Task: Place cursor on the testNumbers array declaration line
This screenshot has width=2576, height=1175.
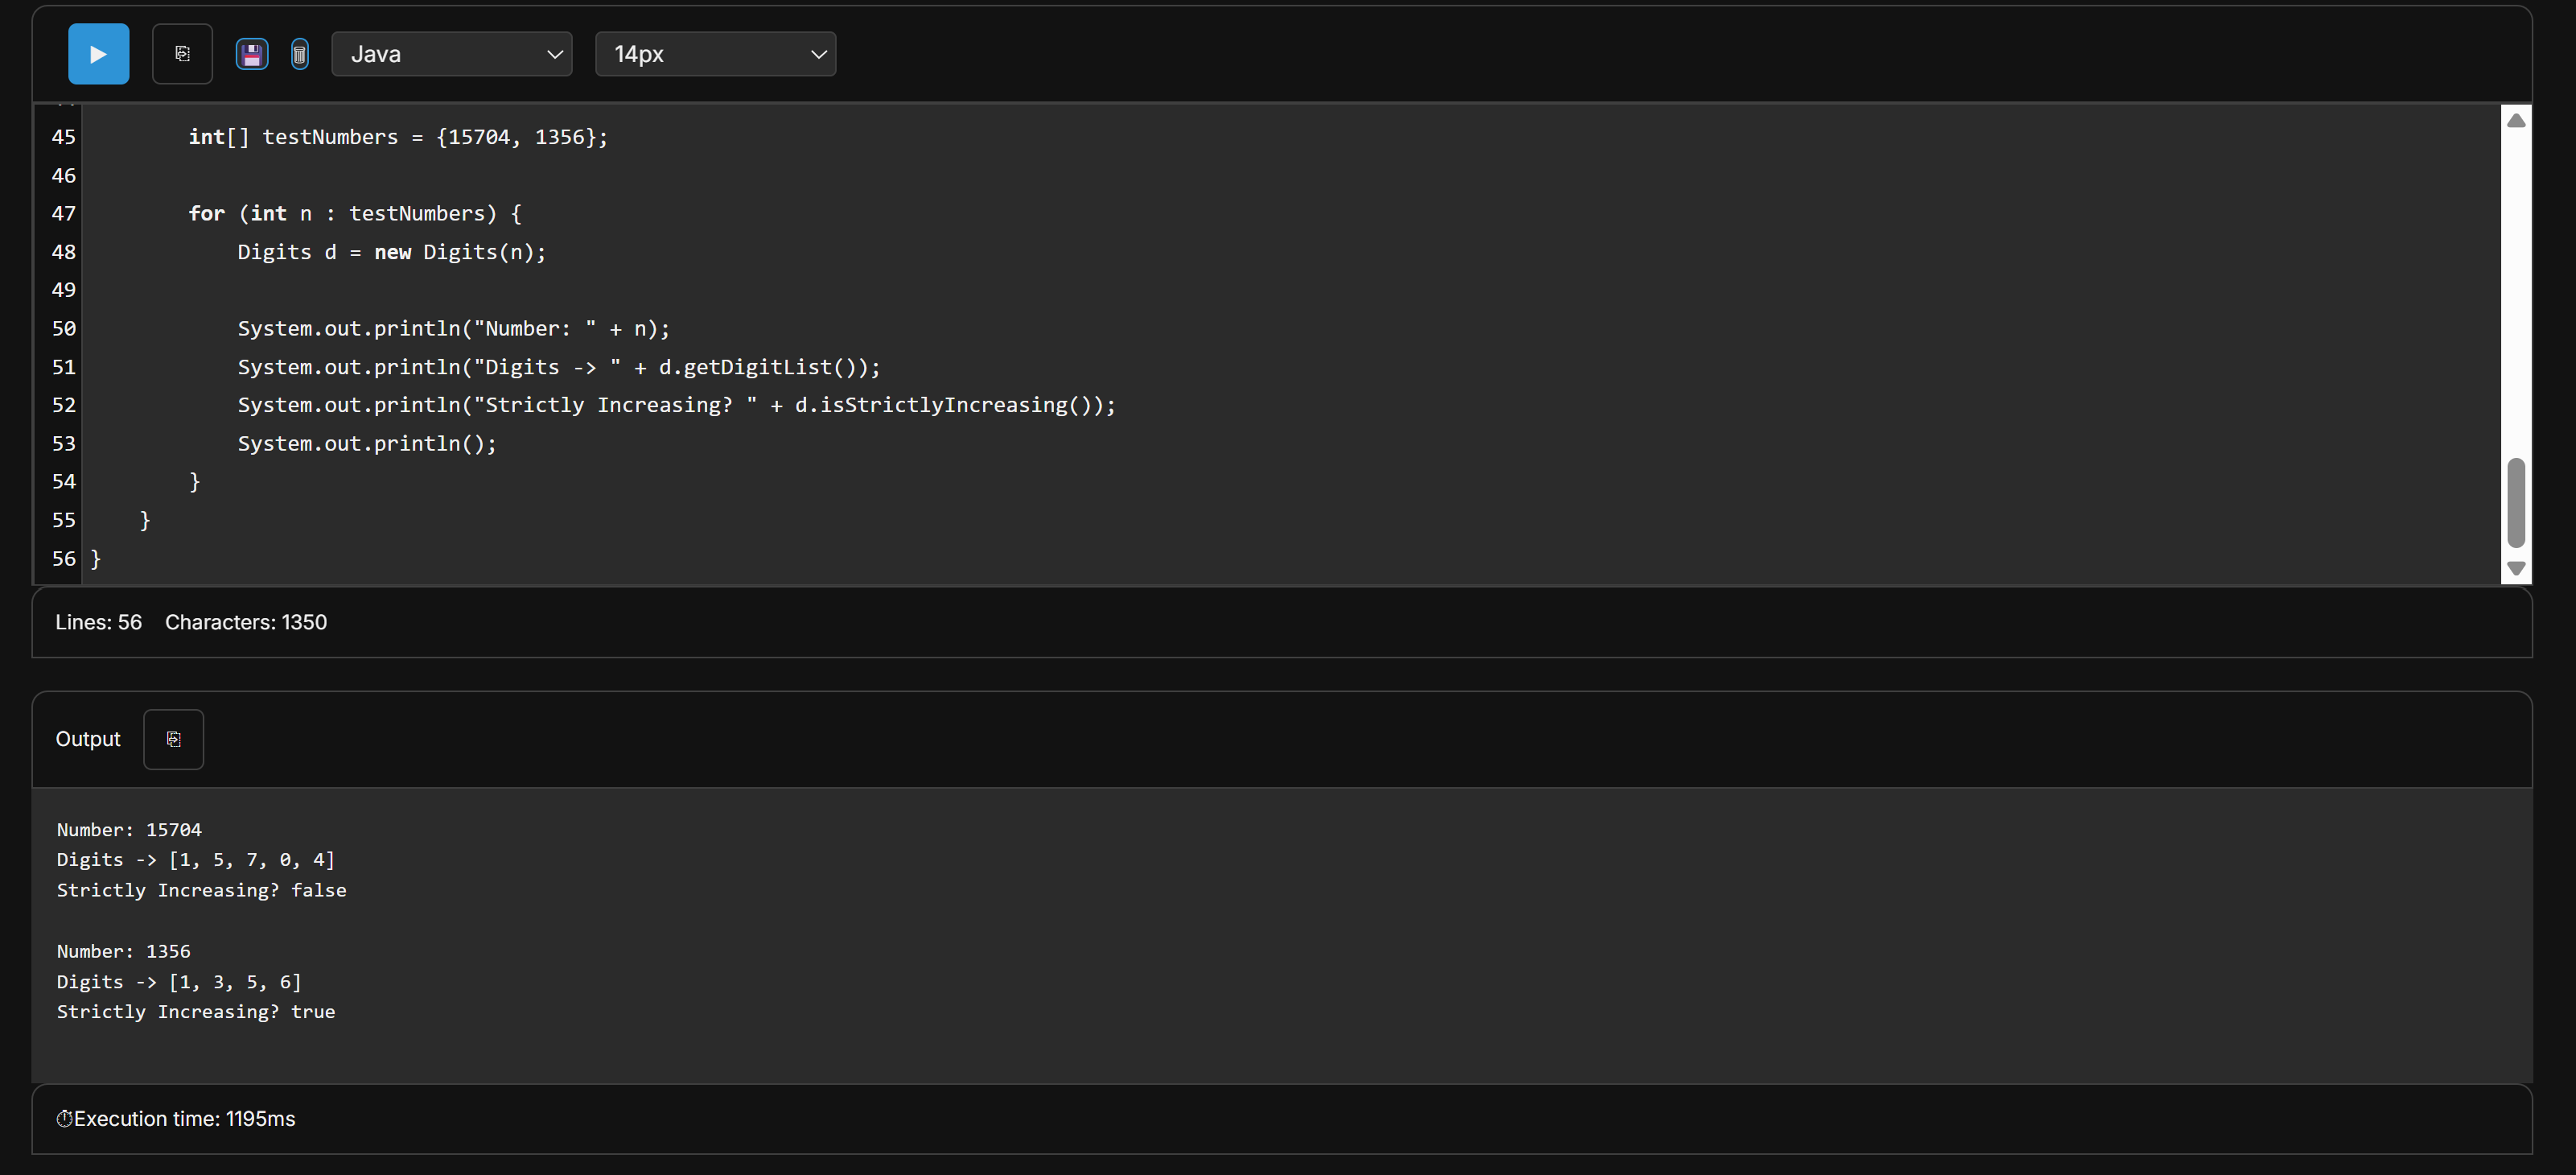Action: 398,137
